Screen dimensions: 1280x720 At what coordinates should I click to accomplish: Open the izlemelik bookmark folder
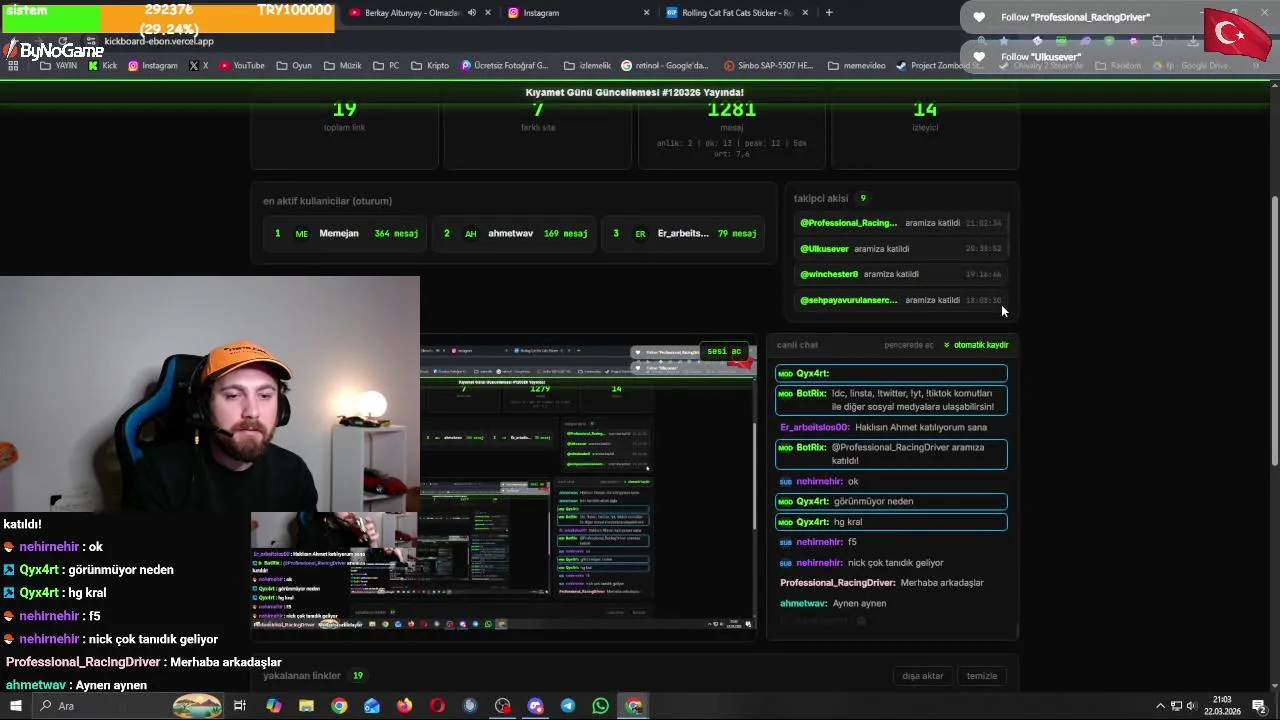point(587,66)
